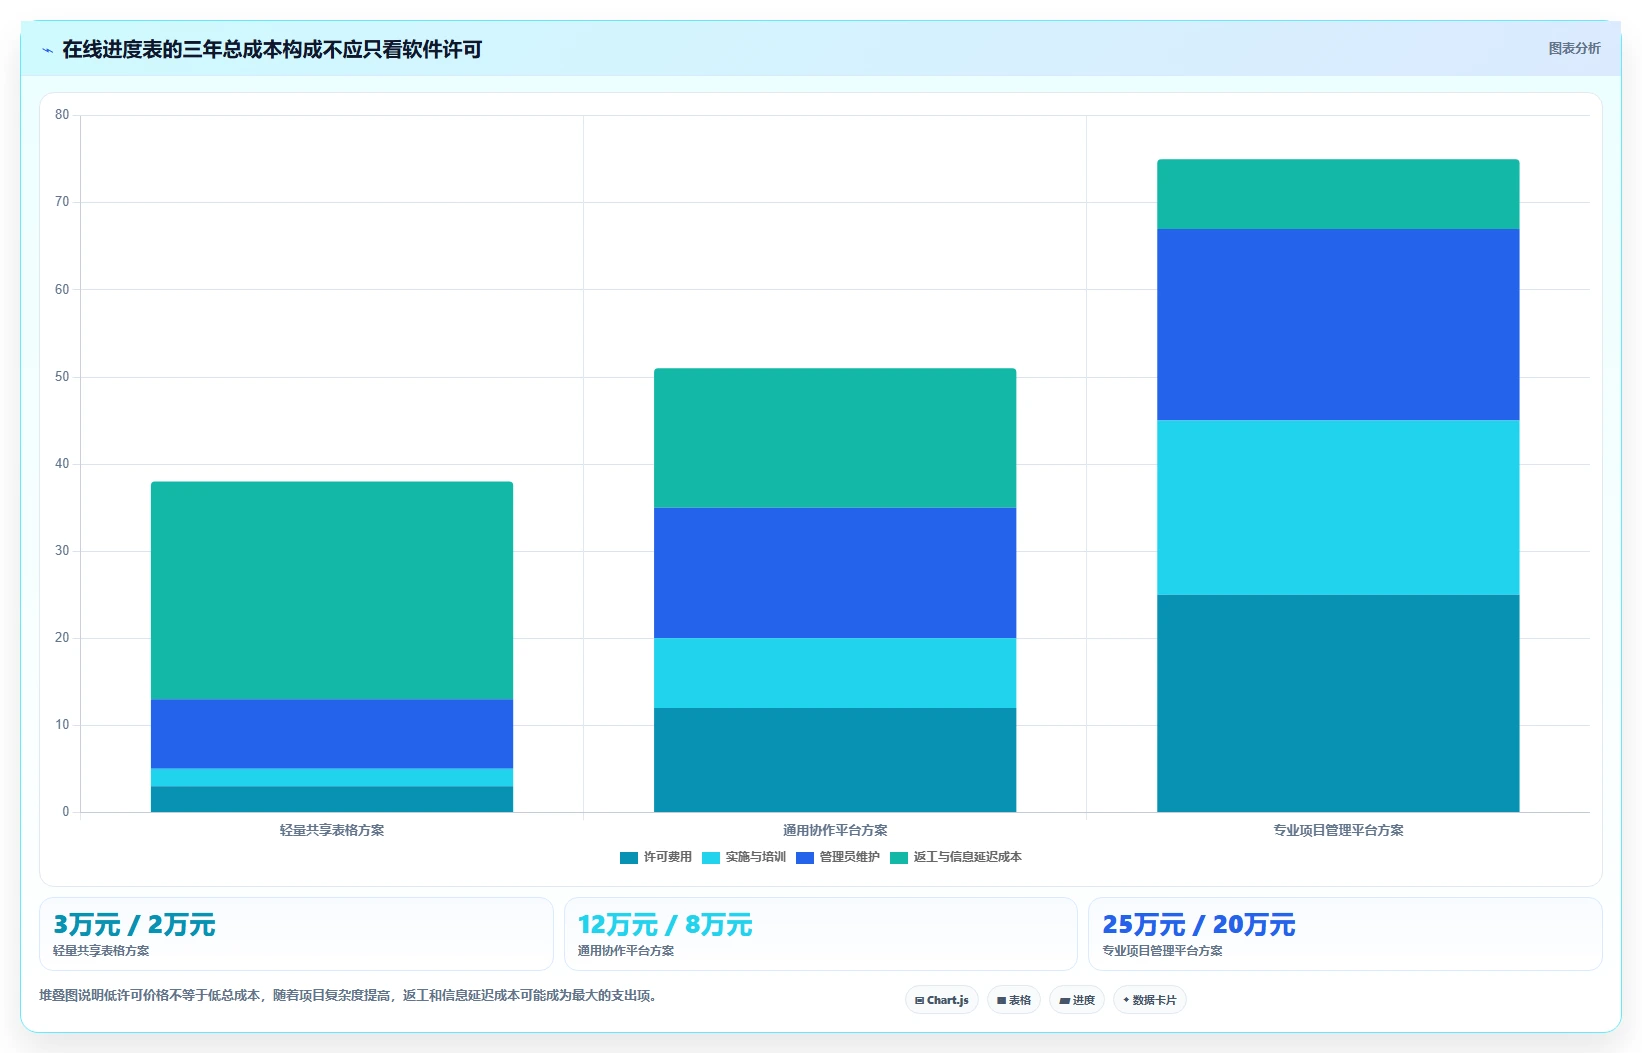The width and height of the screenshot is (1642, 1053).
Task: Click the 许可费用 segment of the 轻量共享表格方案 bar
Action: [332, 799]
